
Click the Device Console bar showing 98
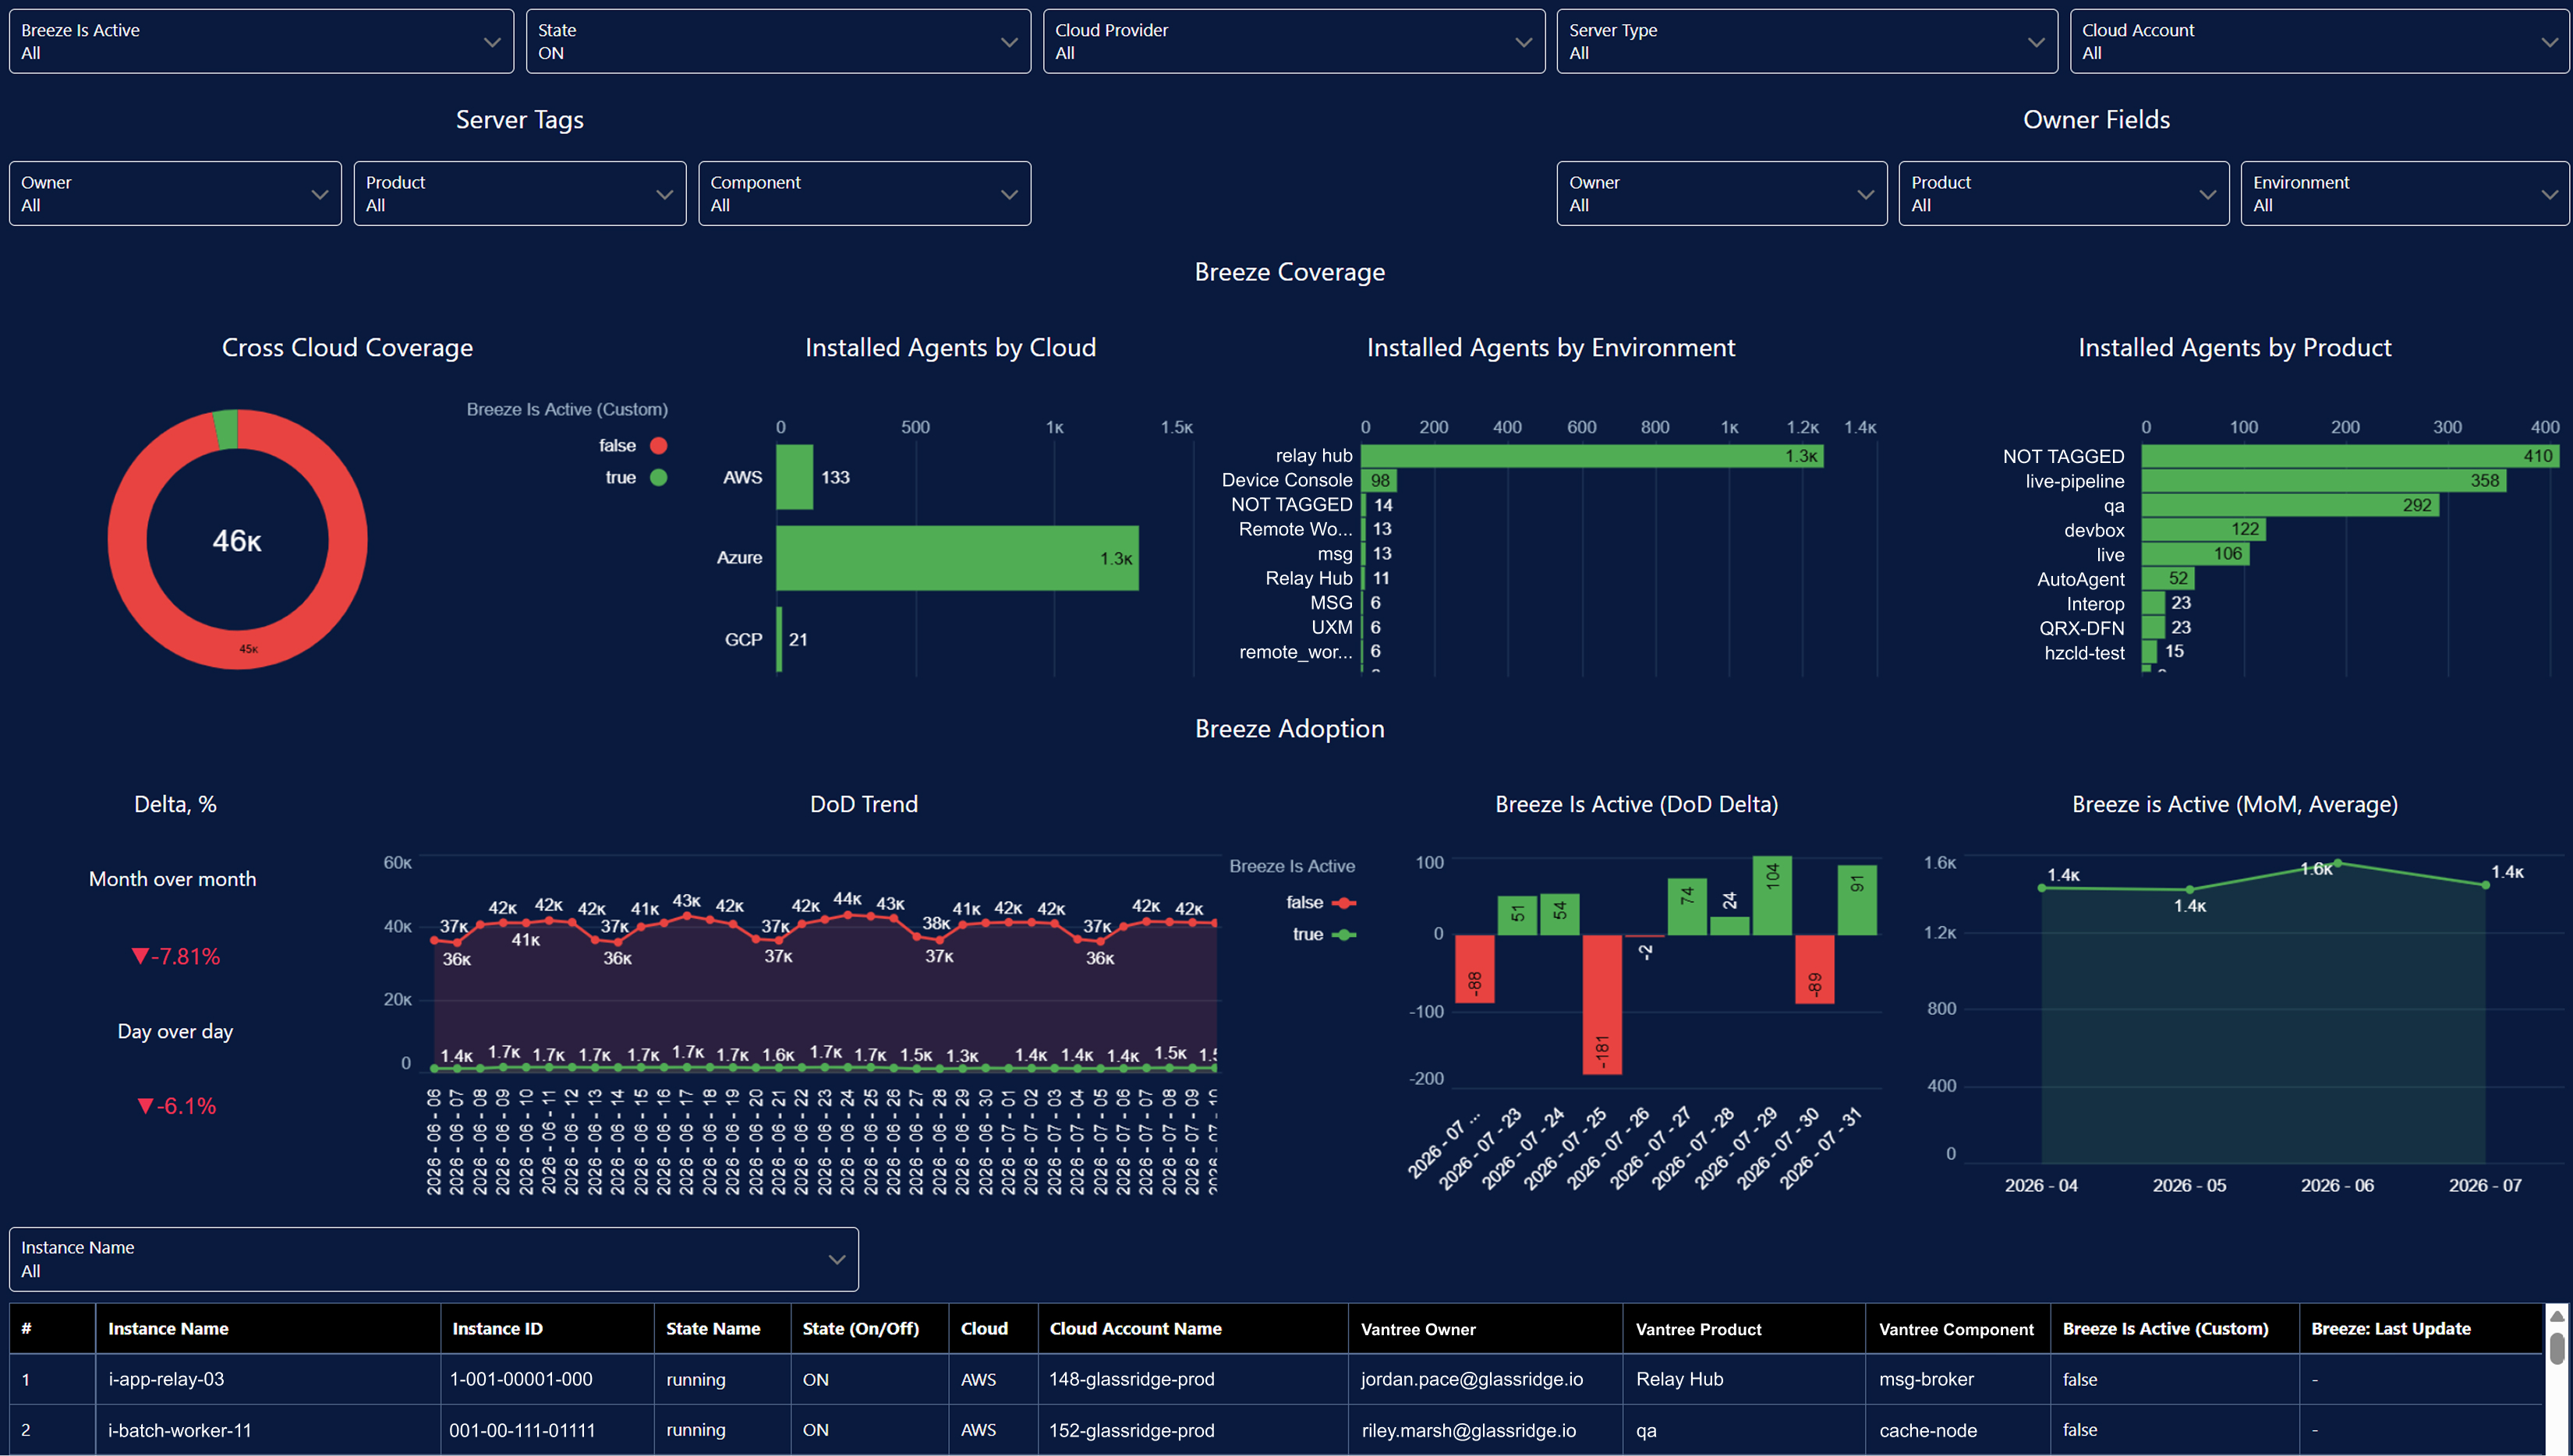tap(1379, 481)
